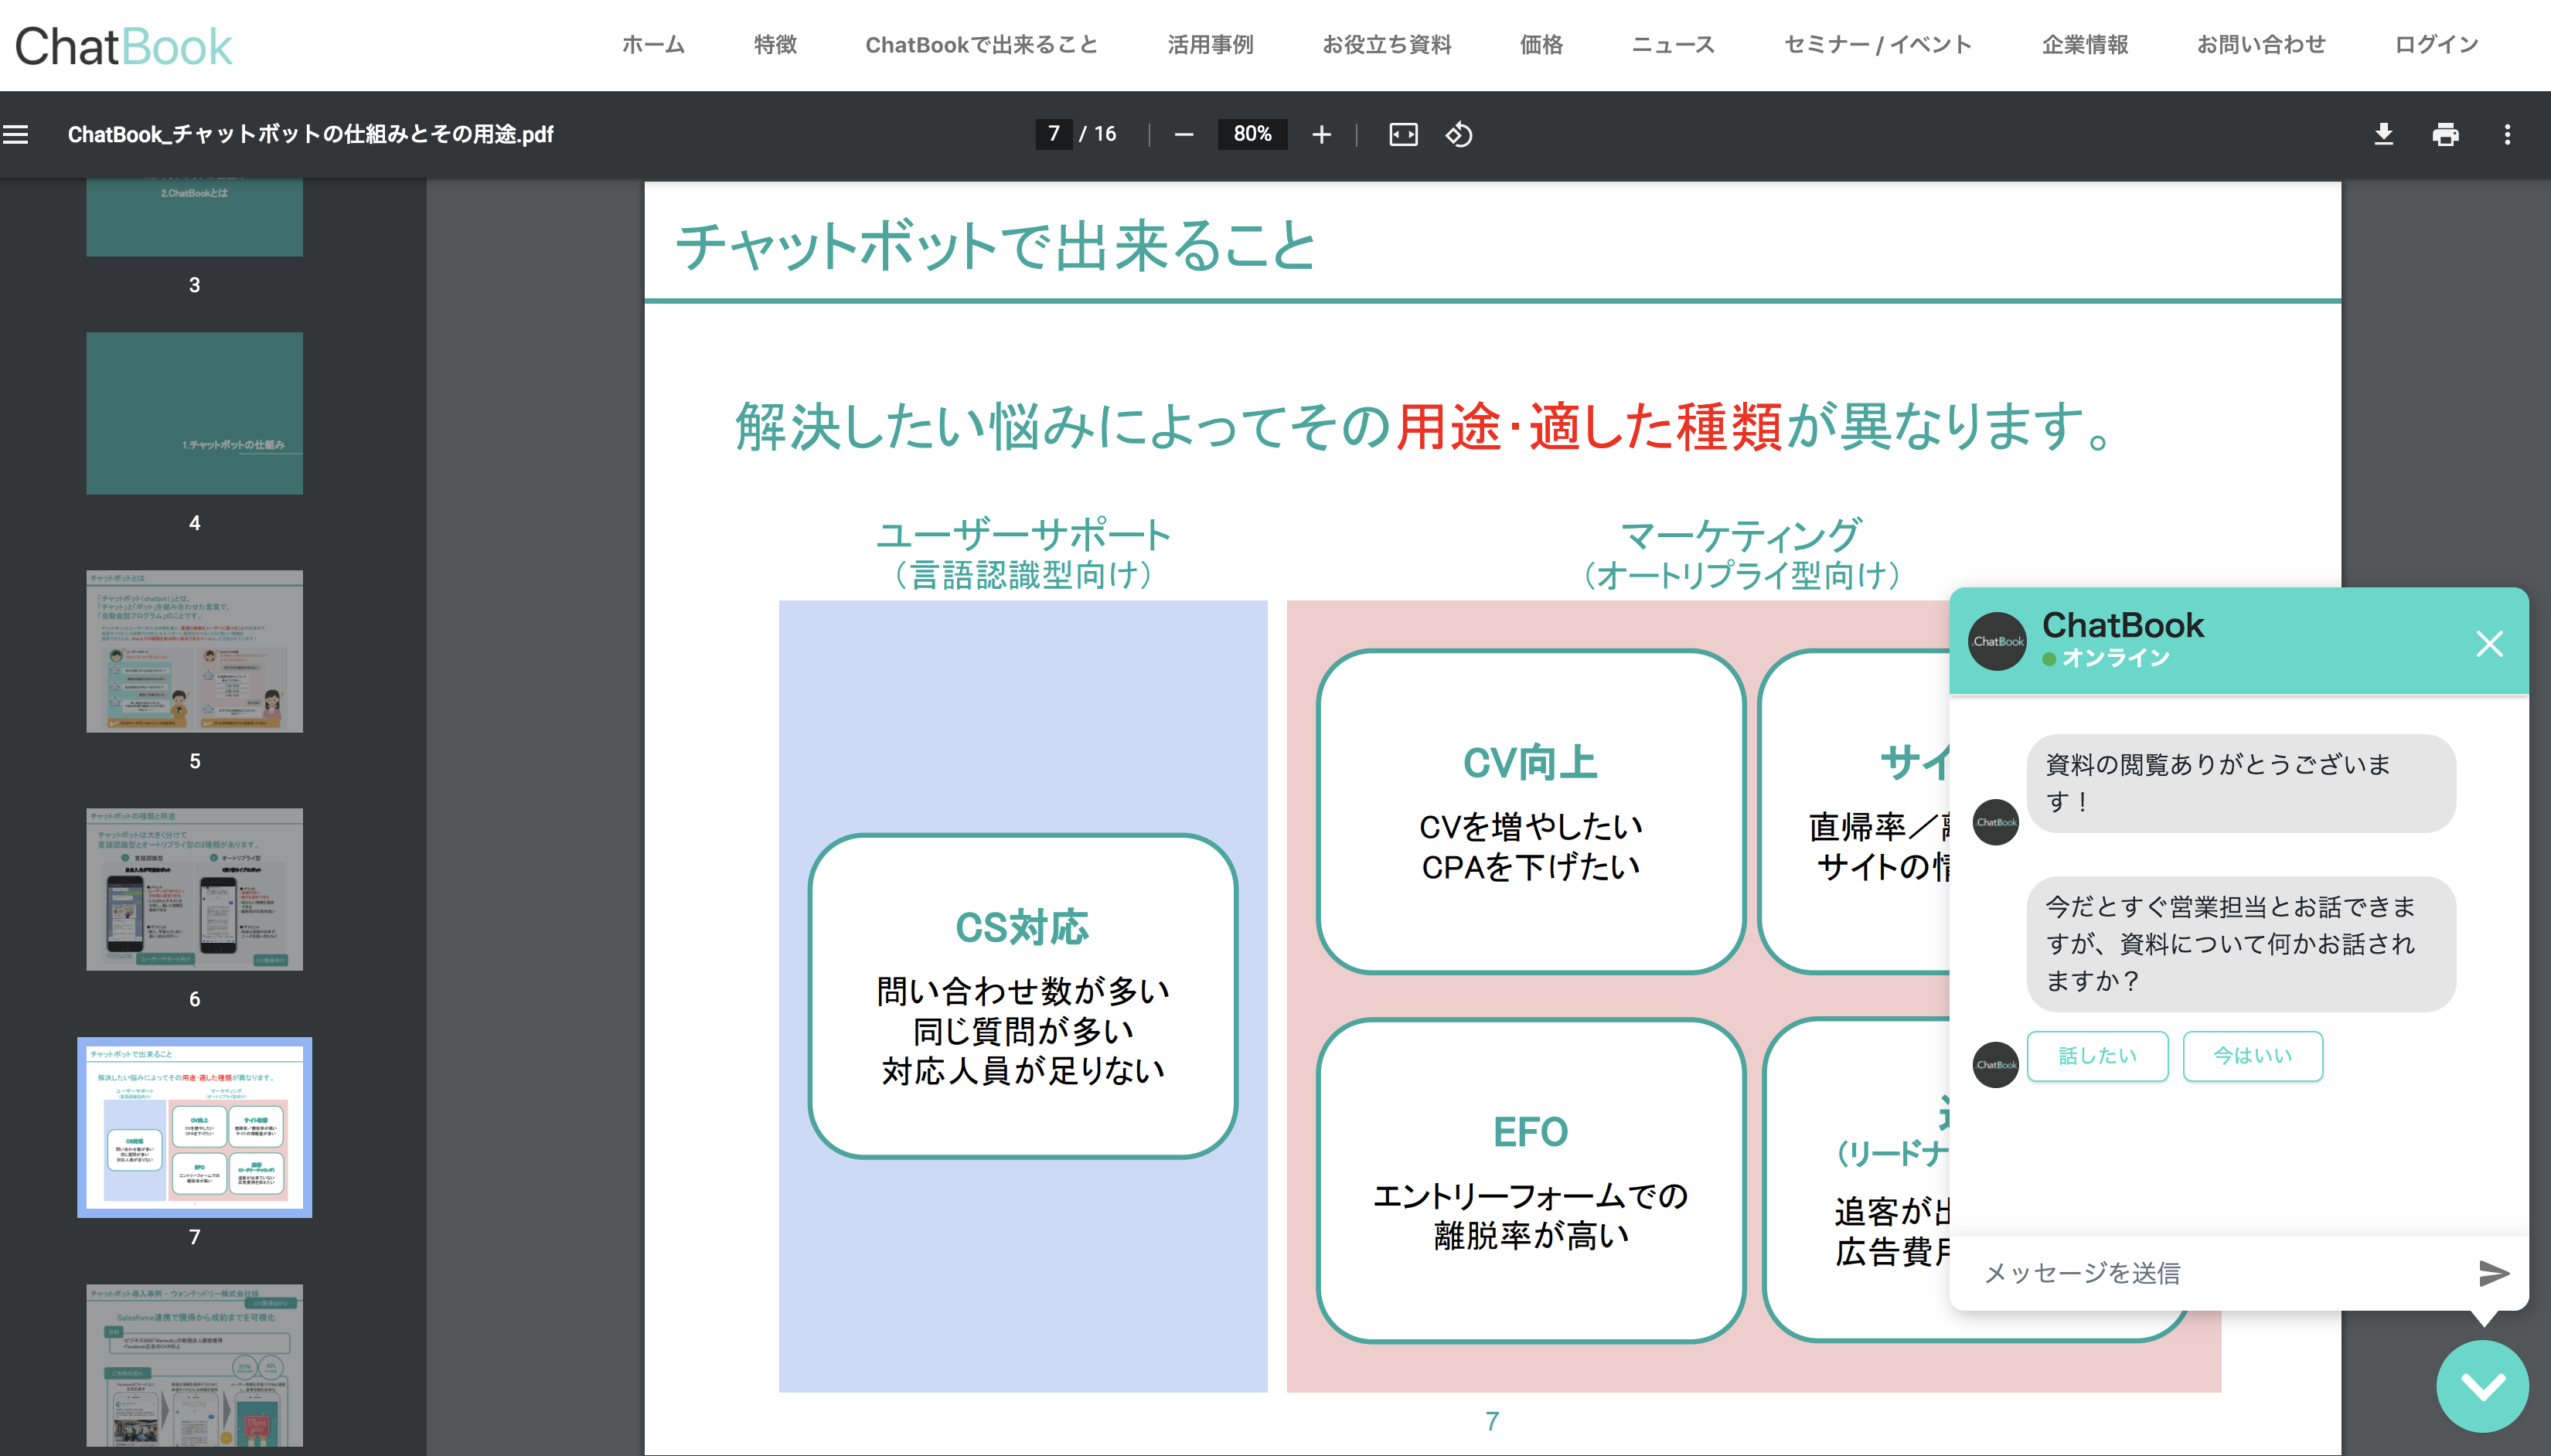Click the CS対応 box in slide
The width and height of the screenshot is (2551, 1456).
pos(1022,996)
